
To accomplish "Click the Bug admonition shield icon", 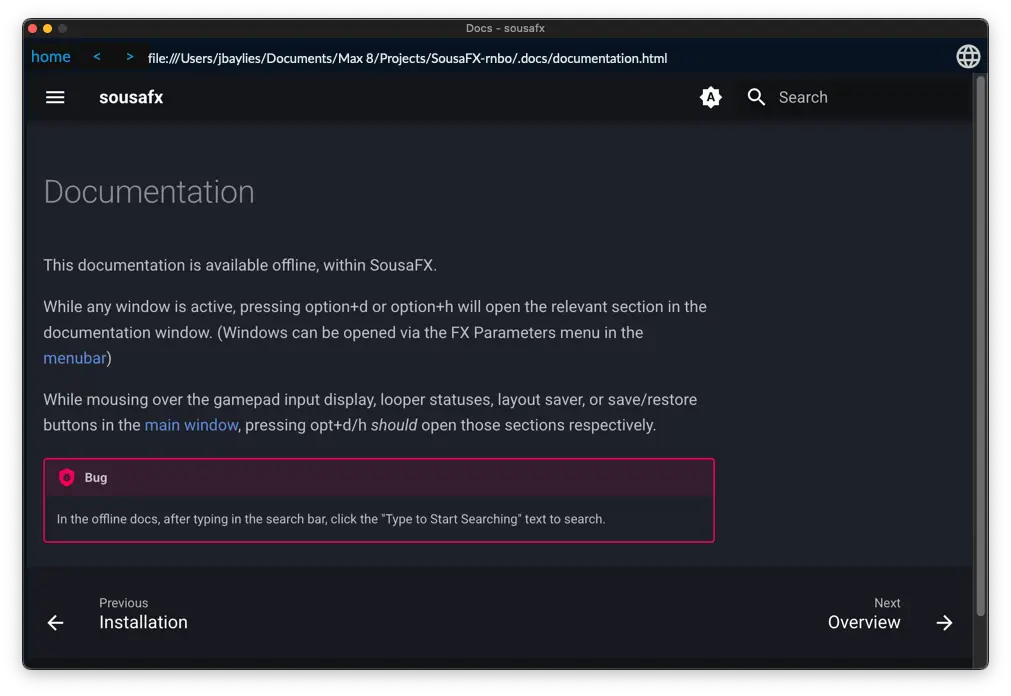I will [67, 477].
